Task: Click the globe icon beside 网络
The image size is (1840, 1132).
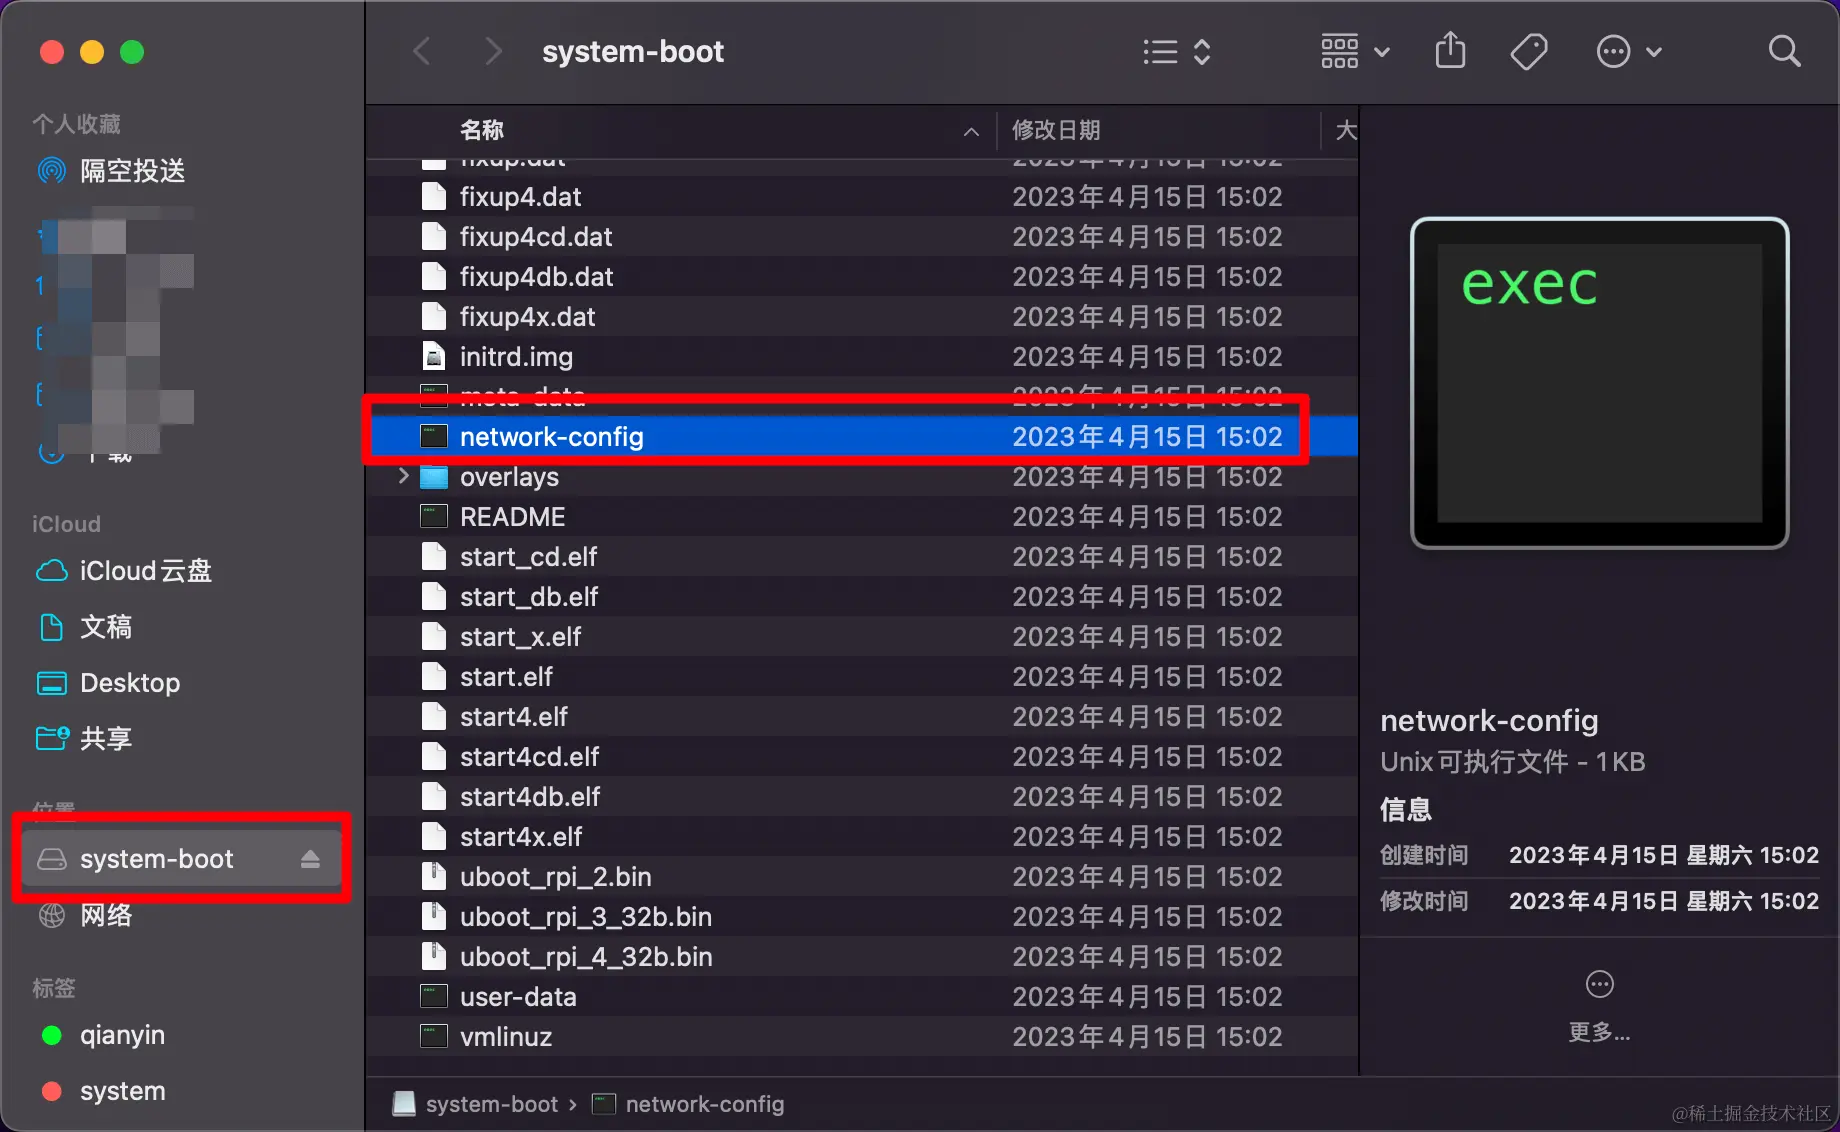Action: [x=52, y=915]
